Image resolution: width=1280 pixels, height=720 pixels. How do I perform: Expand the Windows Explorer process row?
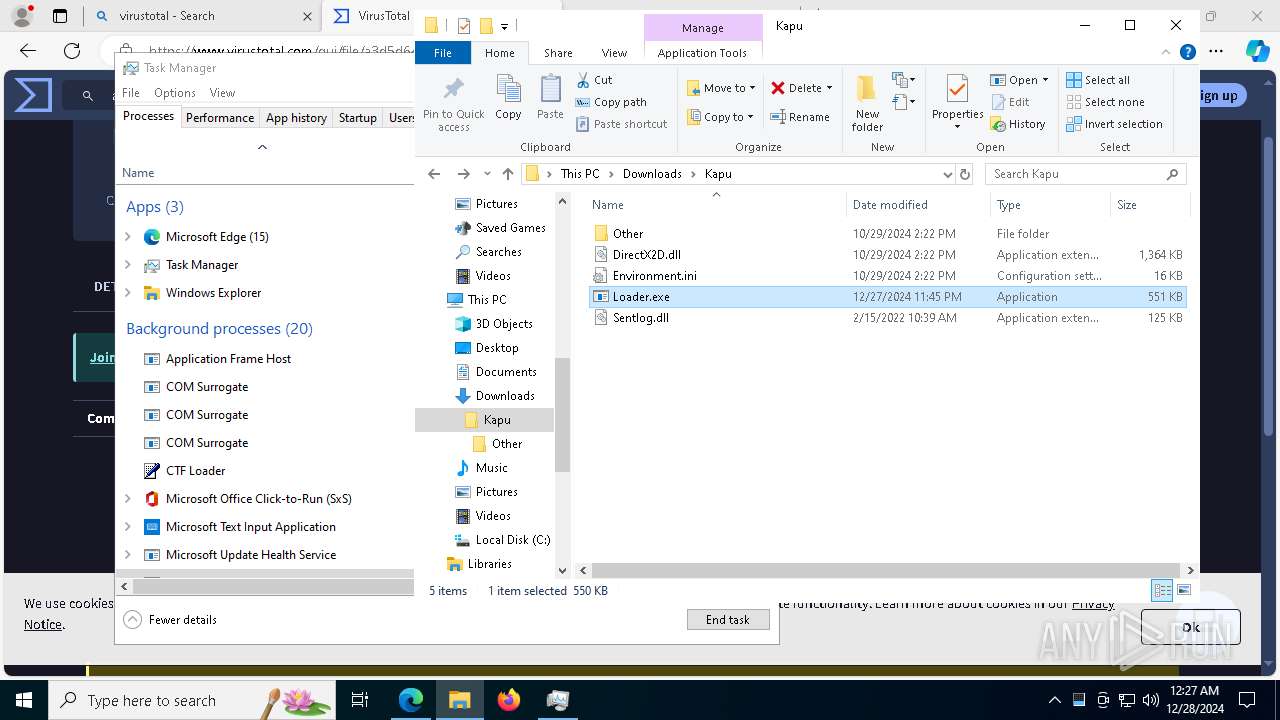click(128, 293)
